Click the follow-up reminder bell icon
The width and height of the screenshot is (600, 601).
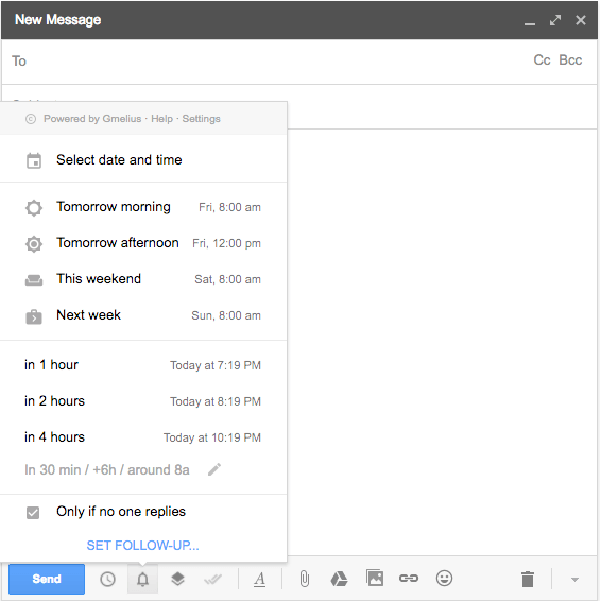pos(143,579)
